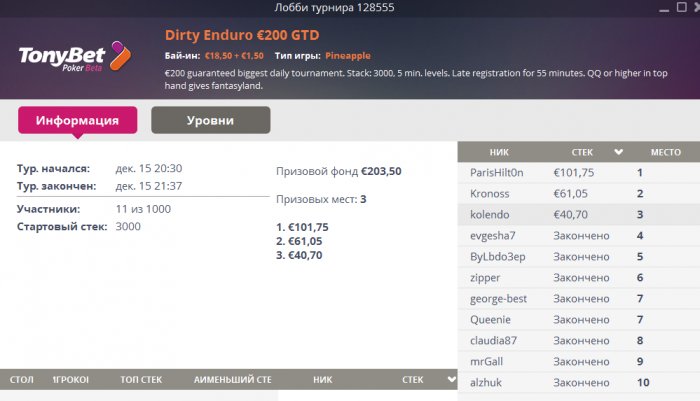
Task: Select player ParisHilt0n row
Action: 579,173
